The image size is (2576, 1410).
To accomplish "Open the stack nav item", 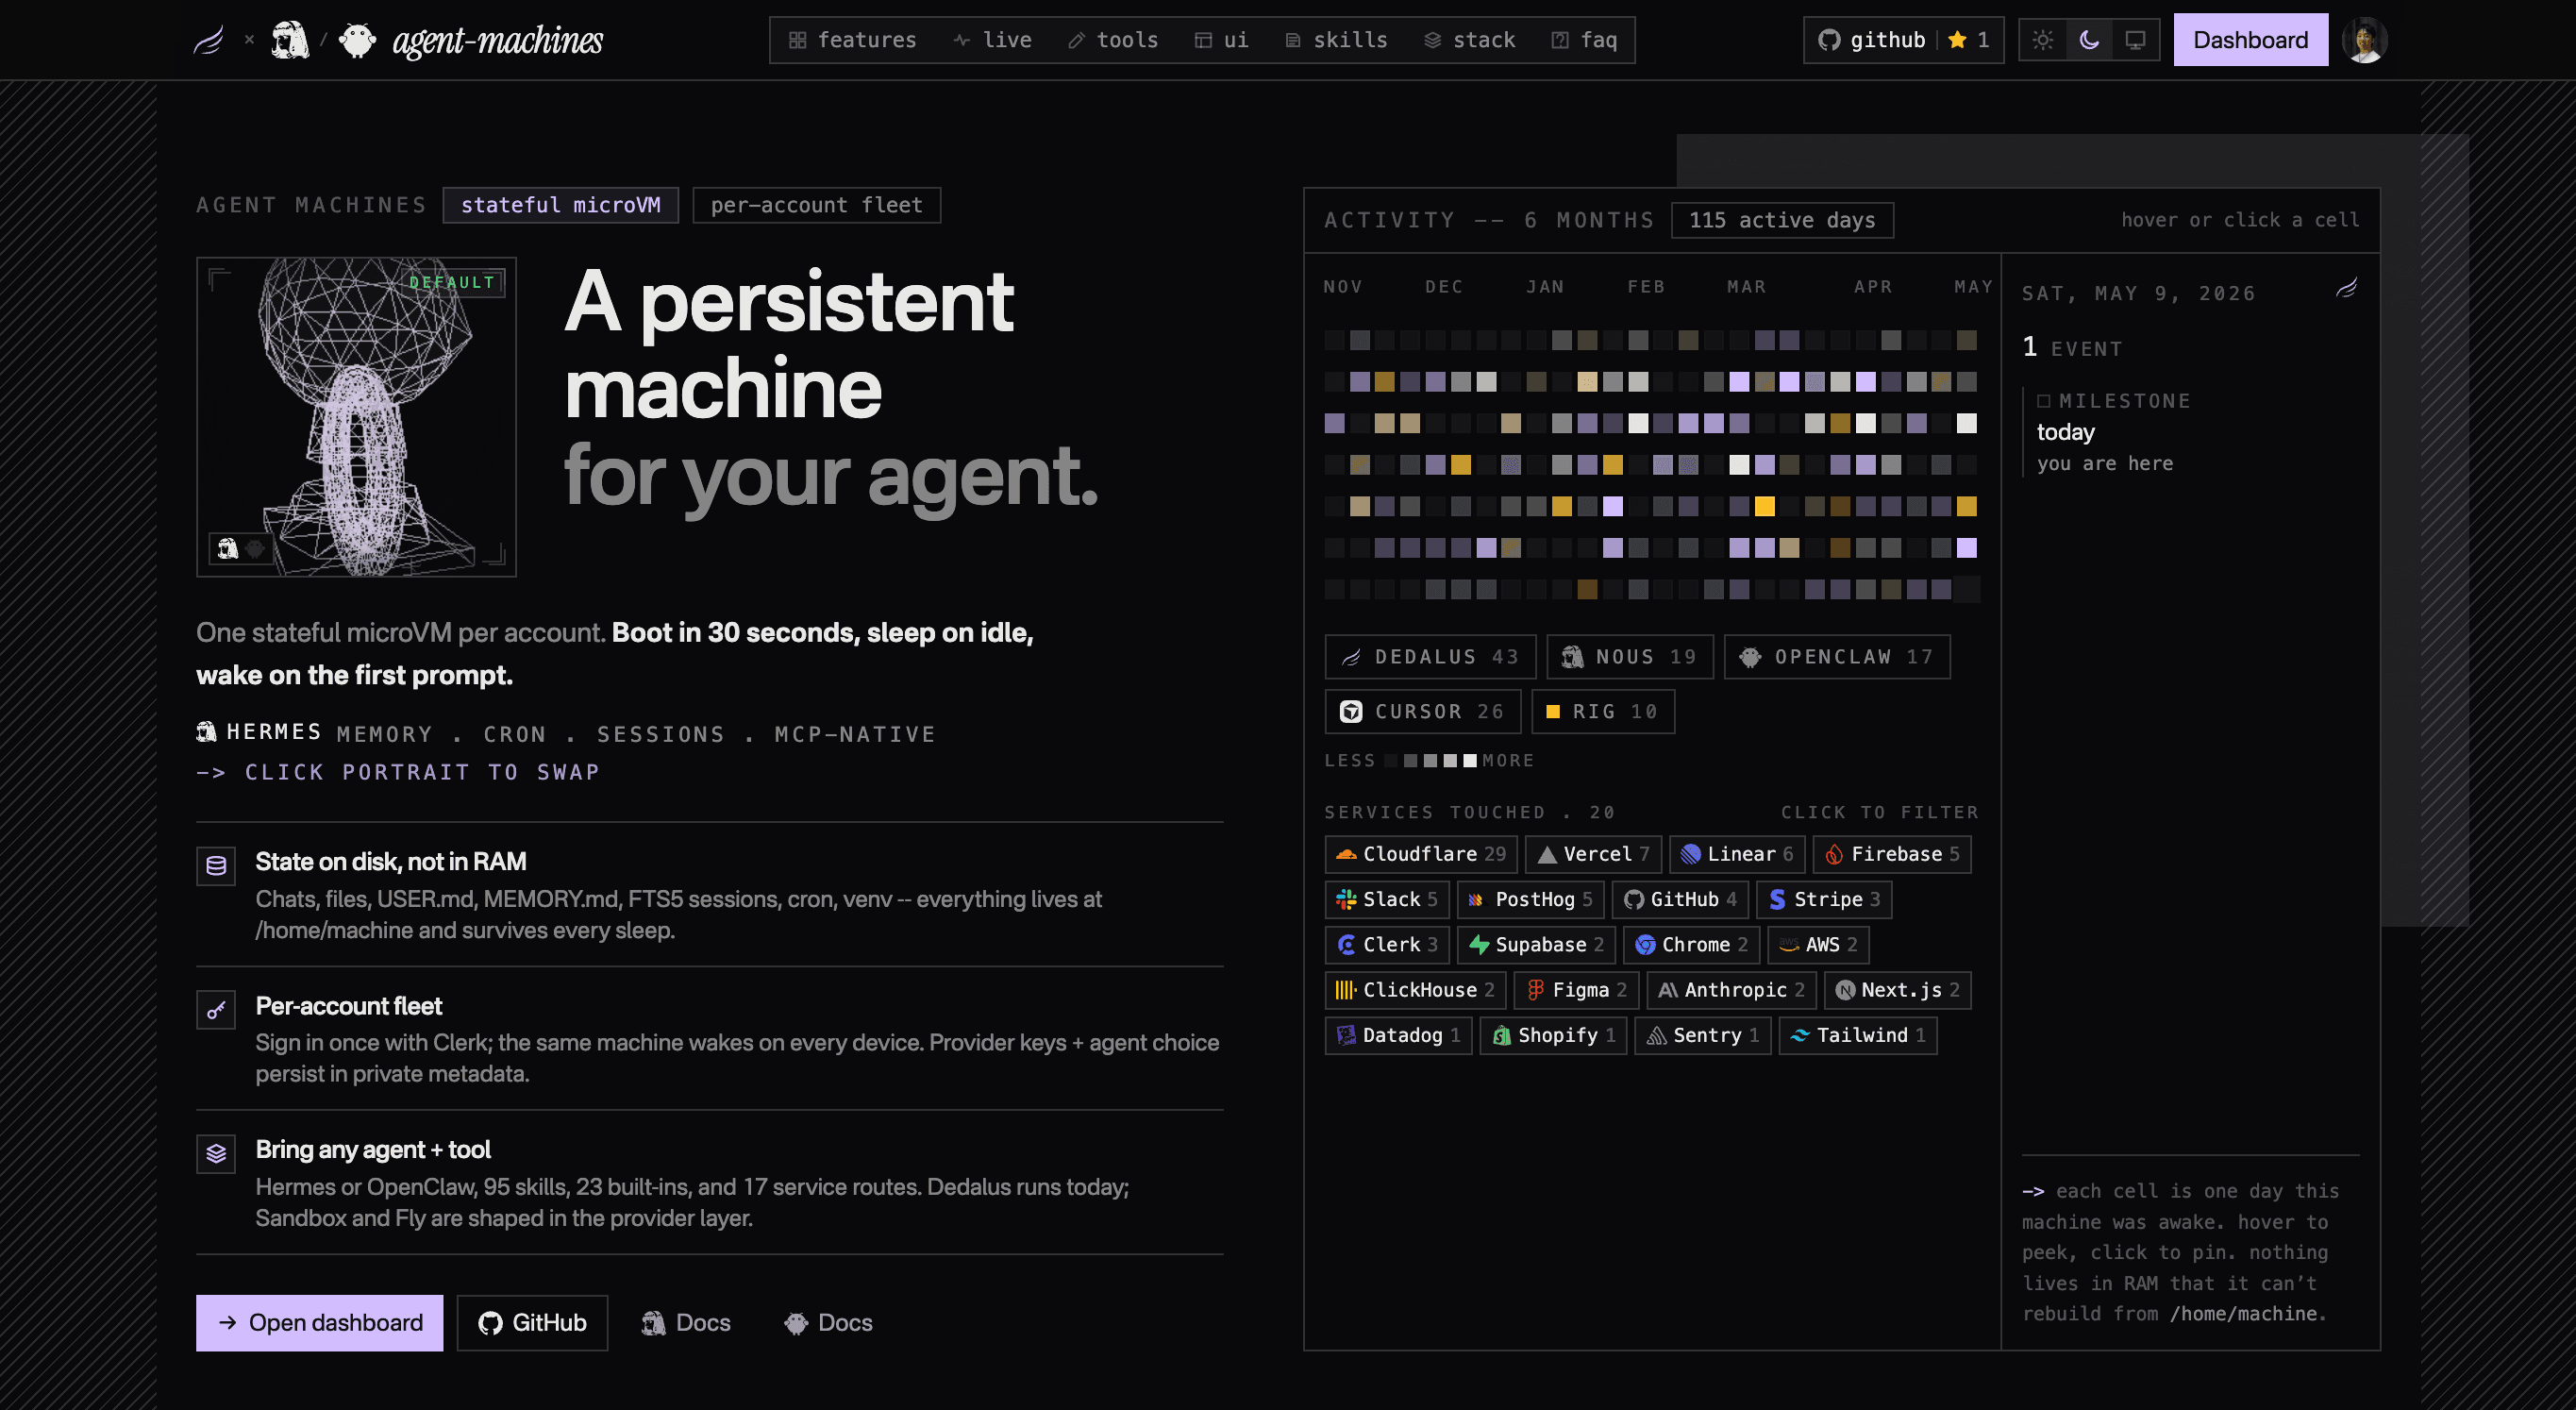I will pyautogui.click(x=1469, y=40).
